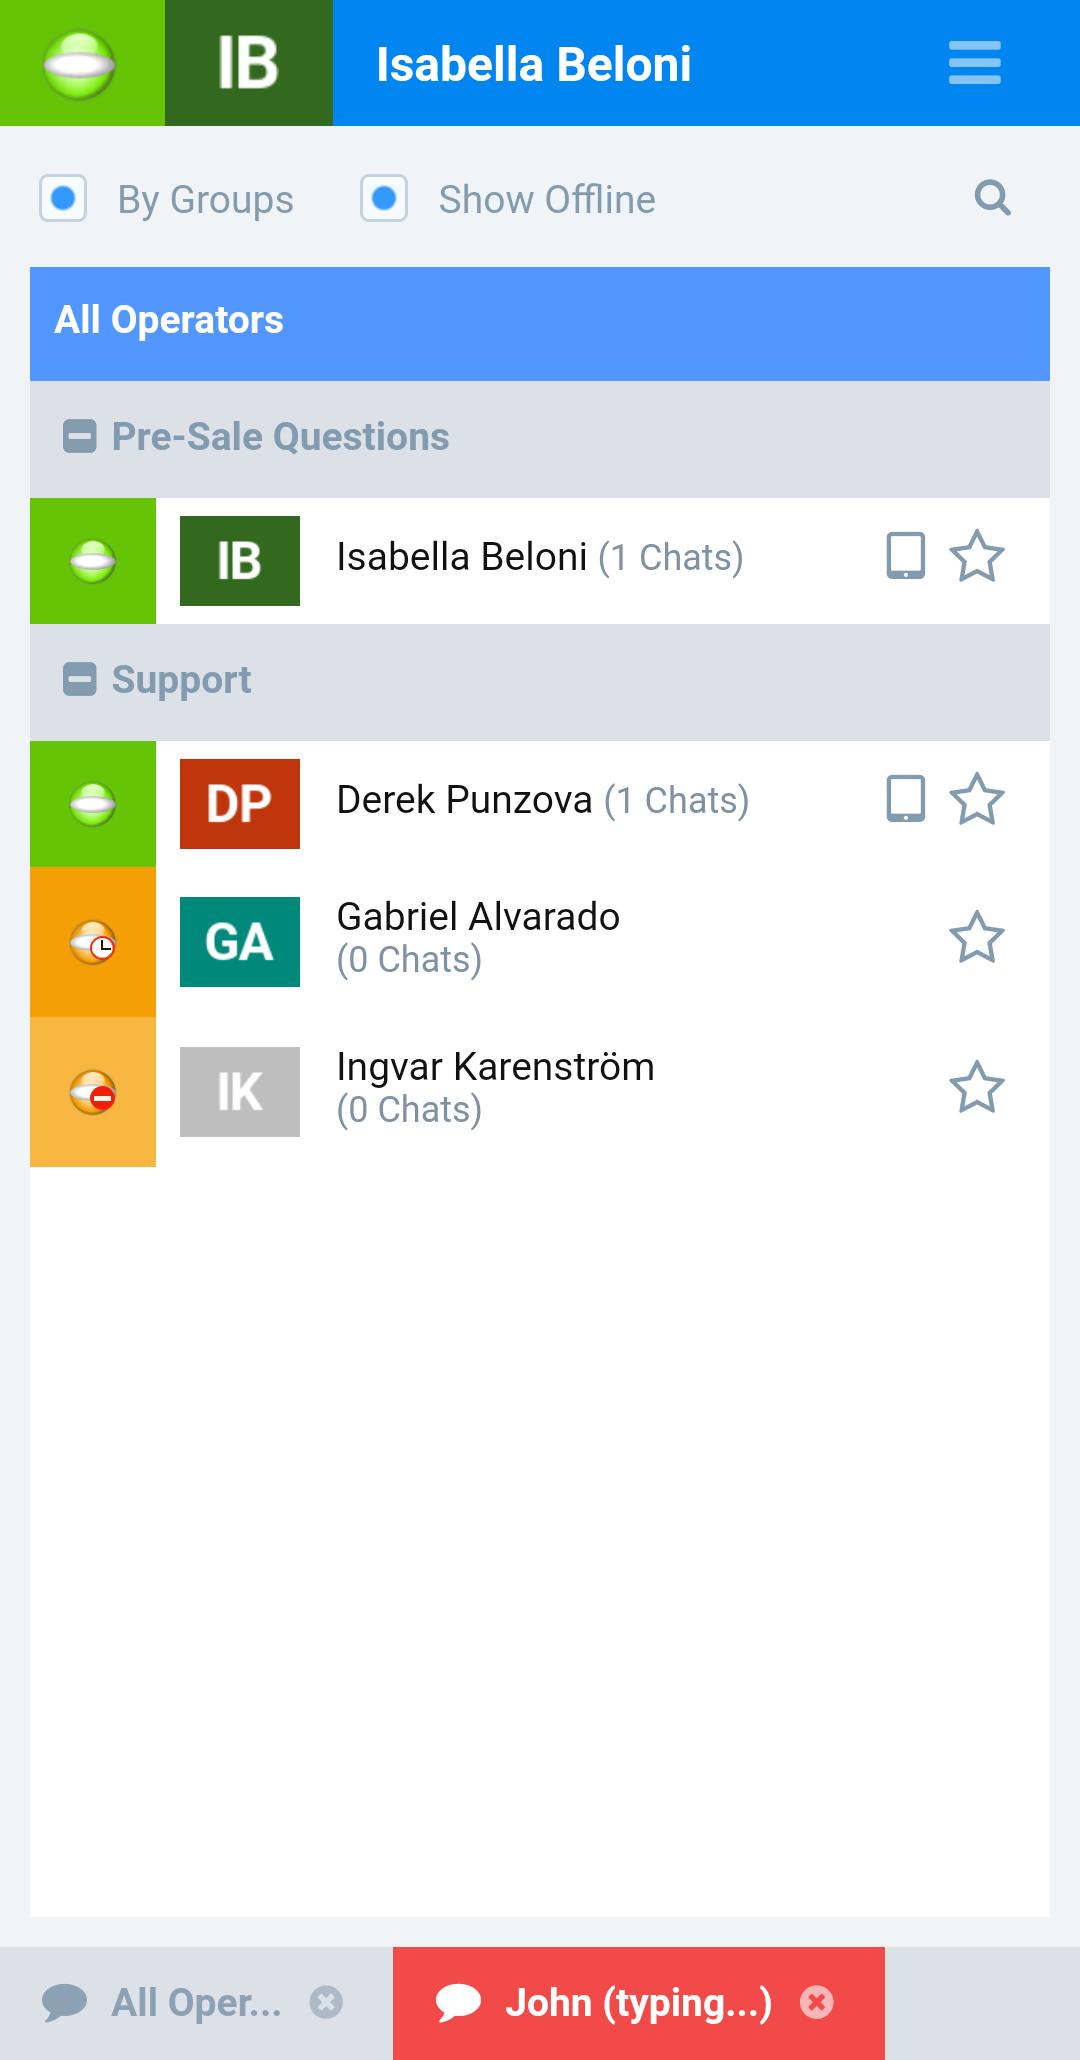Star Derek Punzova as favorite
1080x2060 pixels.
click(x=976, y=800)
